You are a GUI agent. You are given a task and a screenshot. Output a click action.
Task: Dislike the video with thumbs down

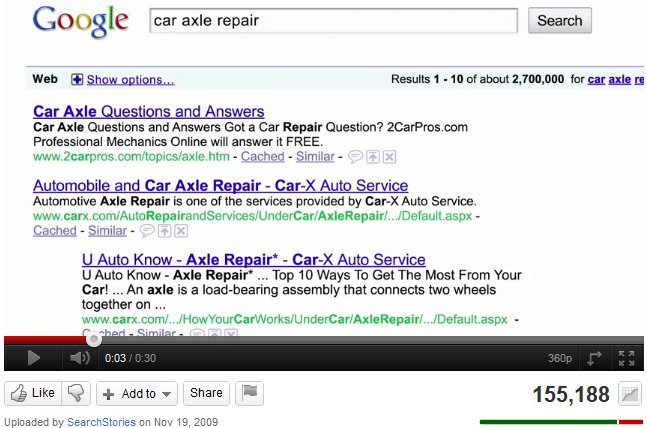click(x=76, y=393)
